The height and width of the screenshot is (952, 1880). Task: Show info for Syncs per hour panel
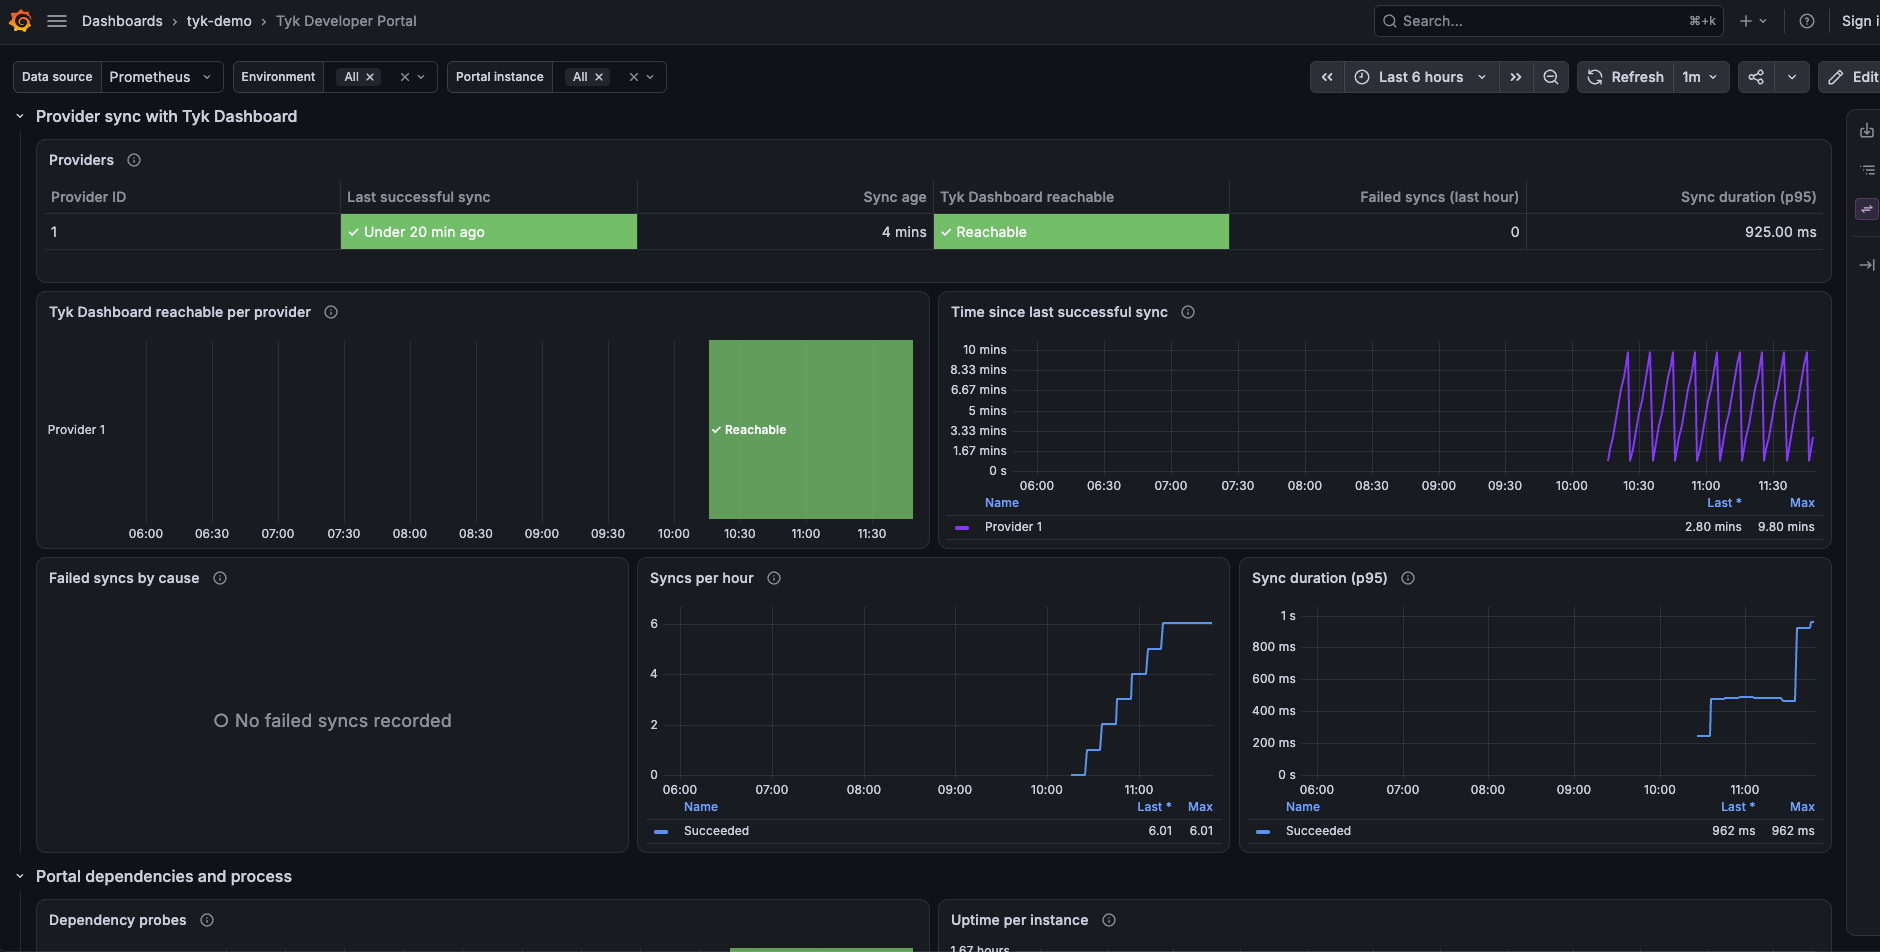click(774, 578)
